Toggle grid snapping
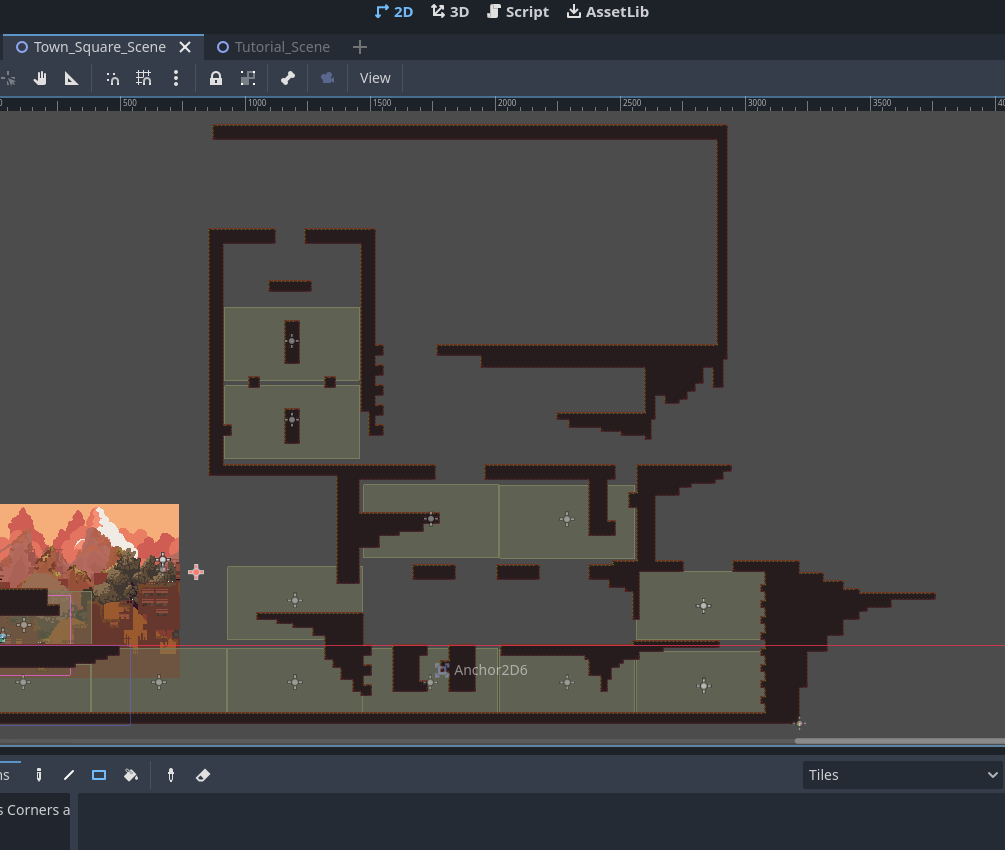1005x850 pixels. point(144,78)
